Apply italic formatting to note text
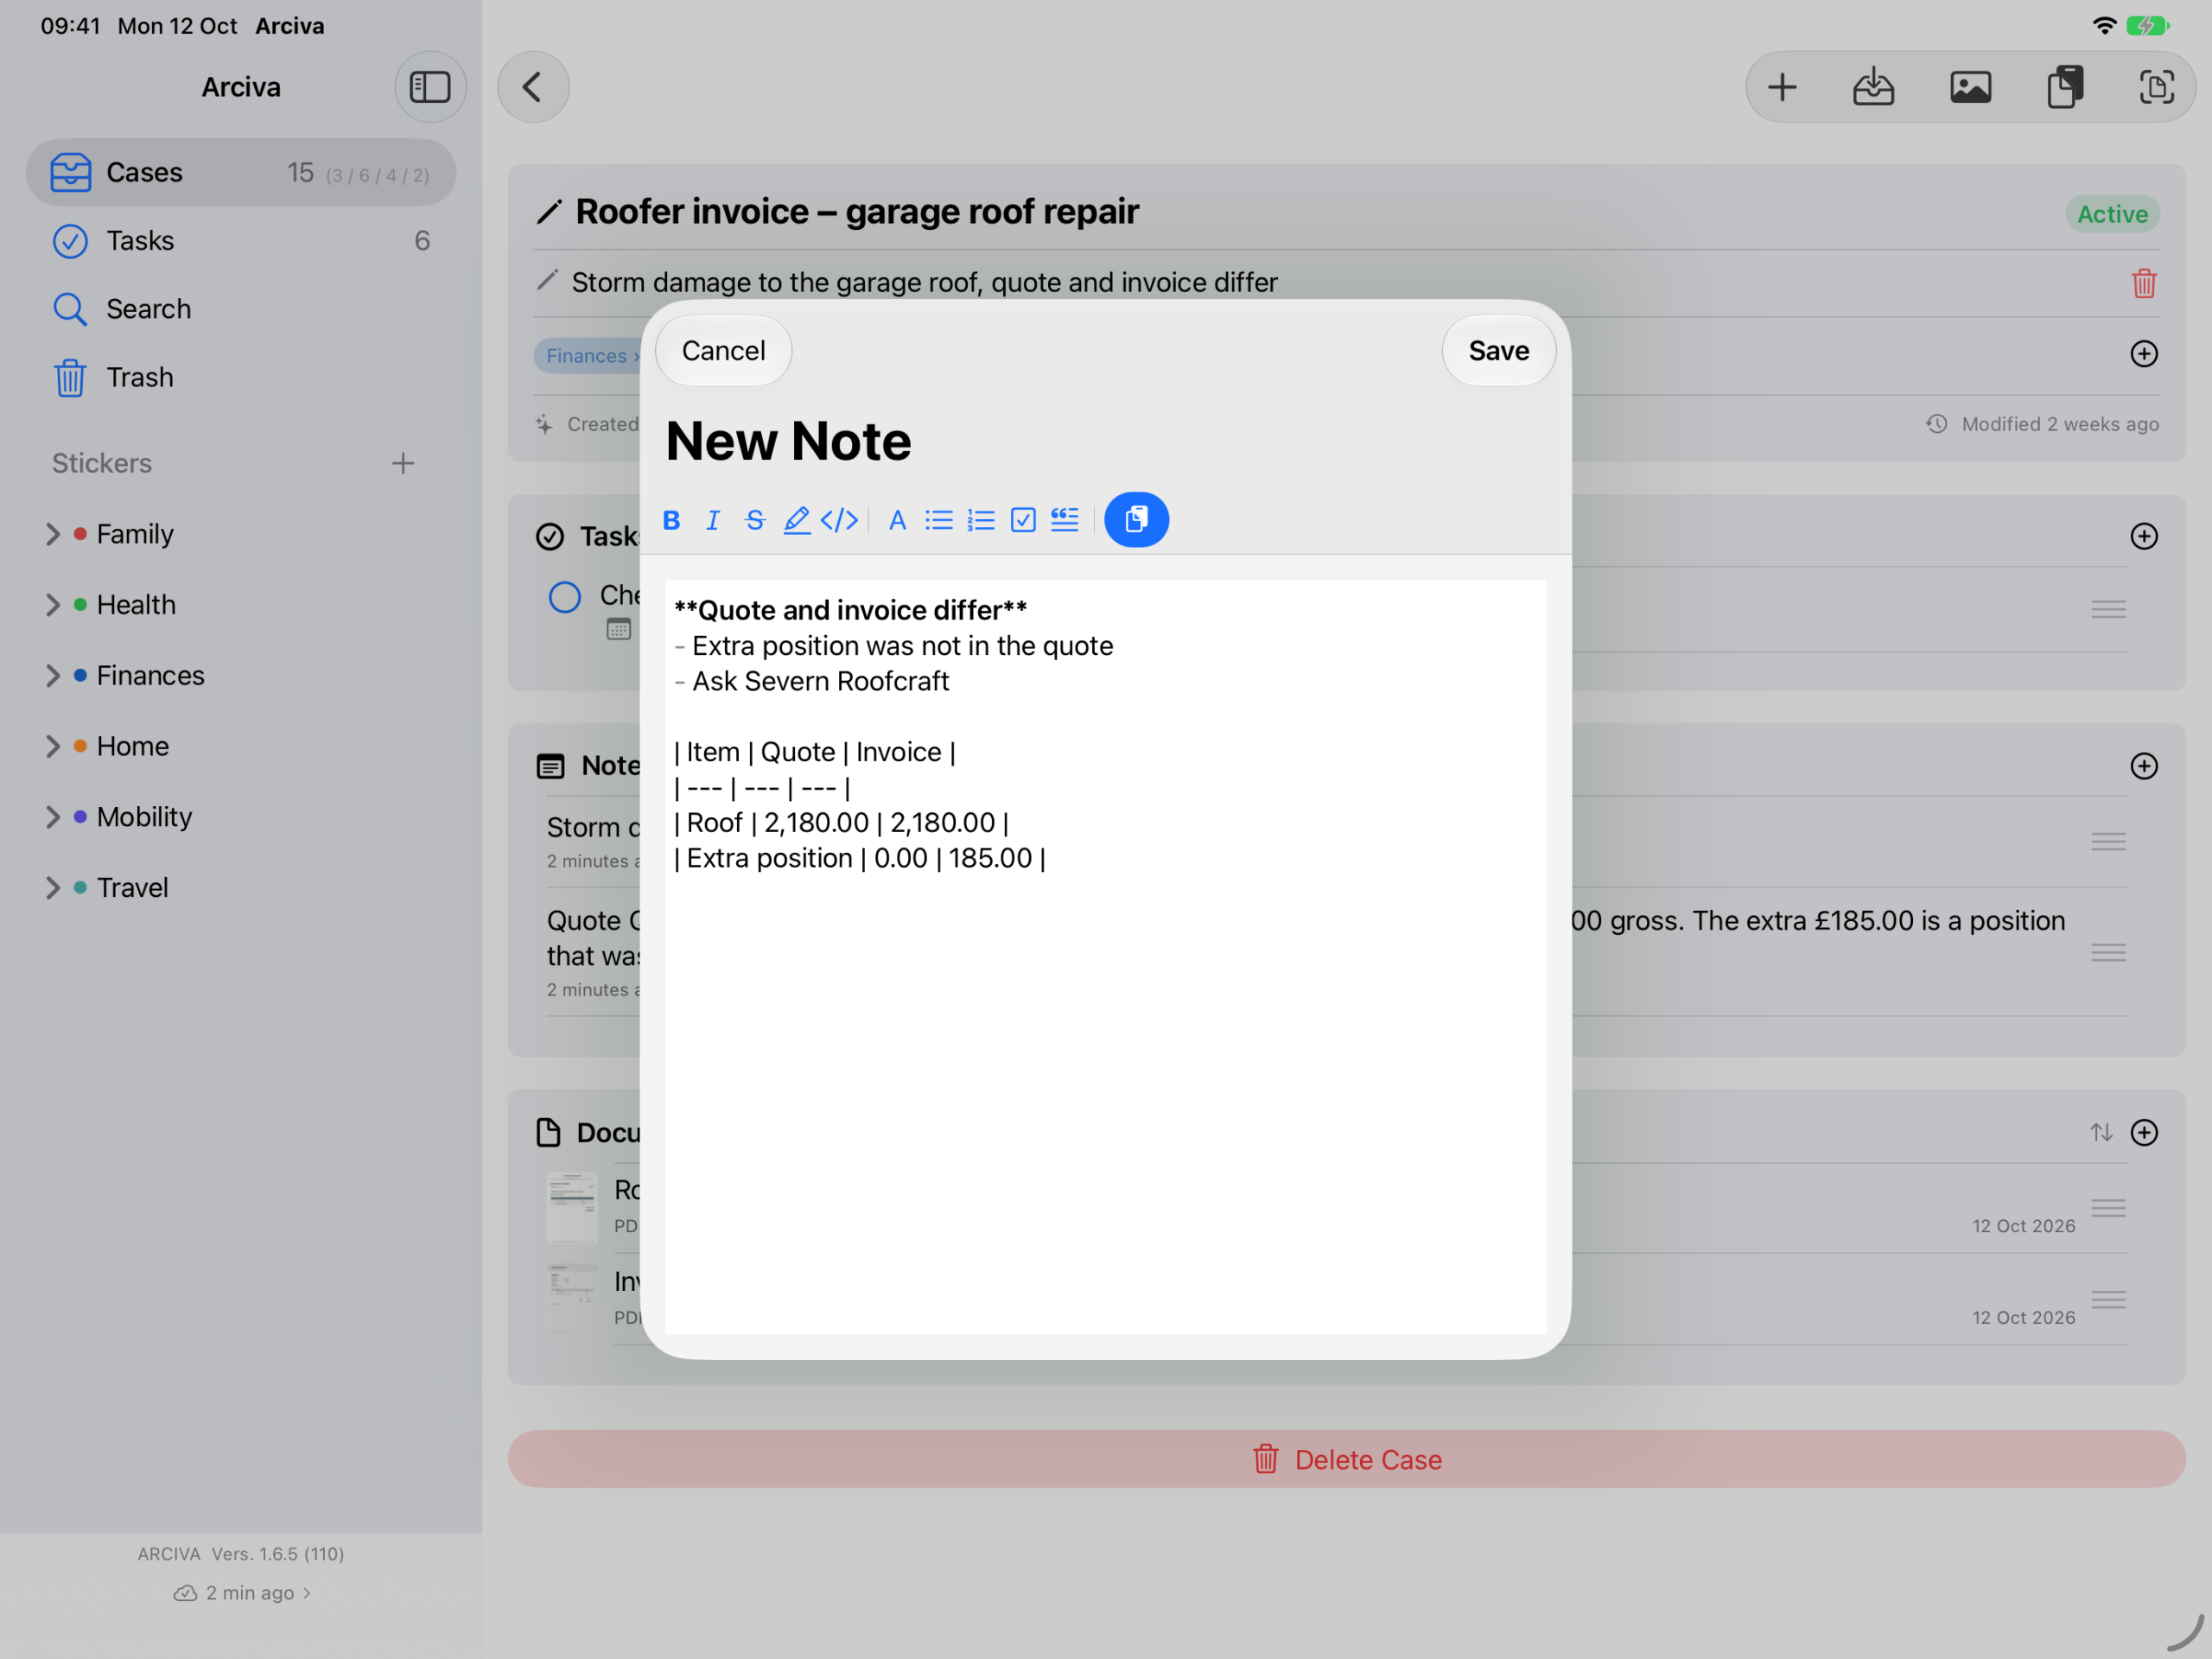The height and width of the screenshot is (1659, 2212). (x=713, y=520)
